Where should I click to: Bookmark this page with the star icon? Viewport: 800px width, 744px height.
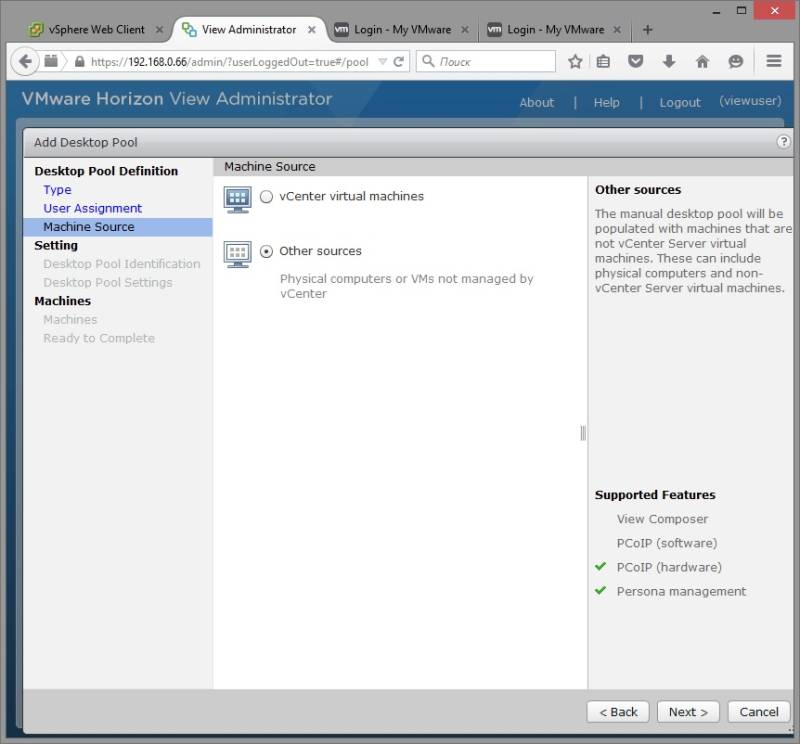[x=575, y=62]
